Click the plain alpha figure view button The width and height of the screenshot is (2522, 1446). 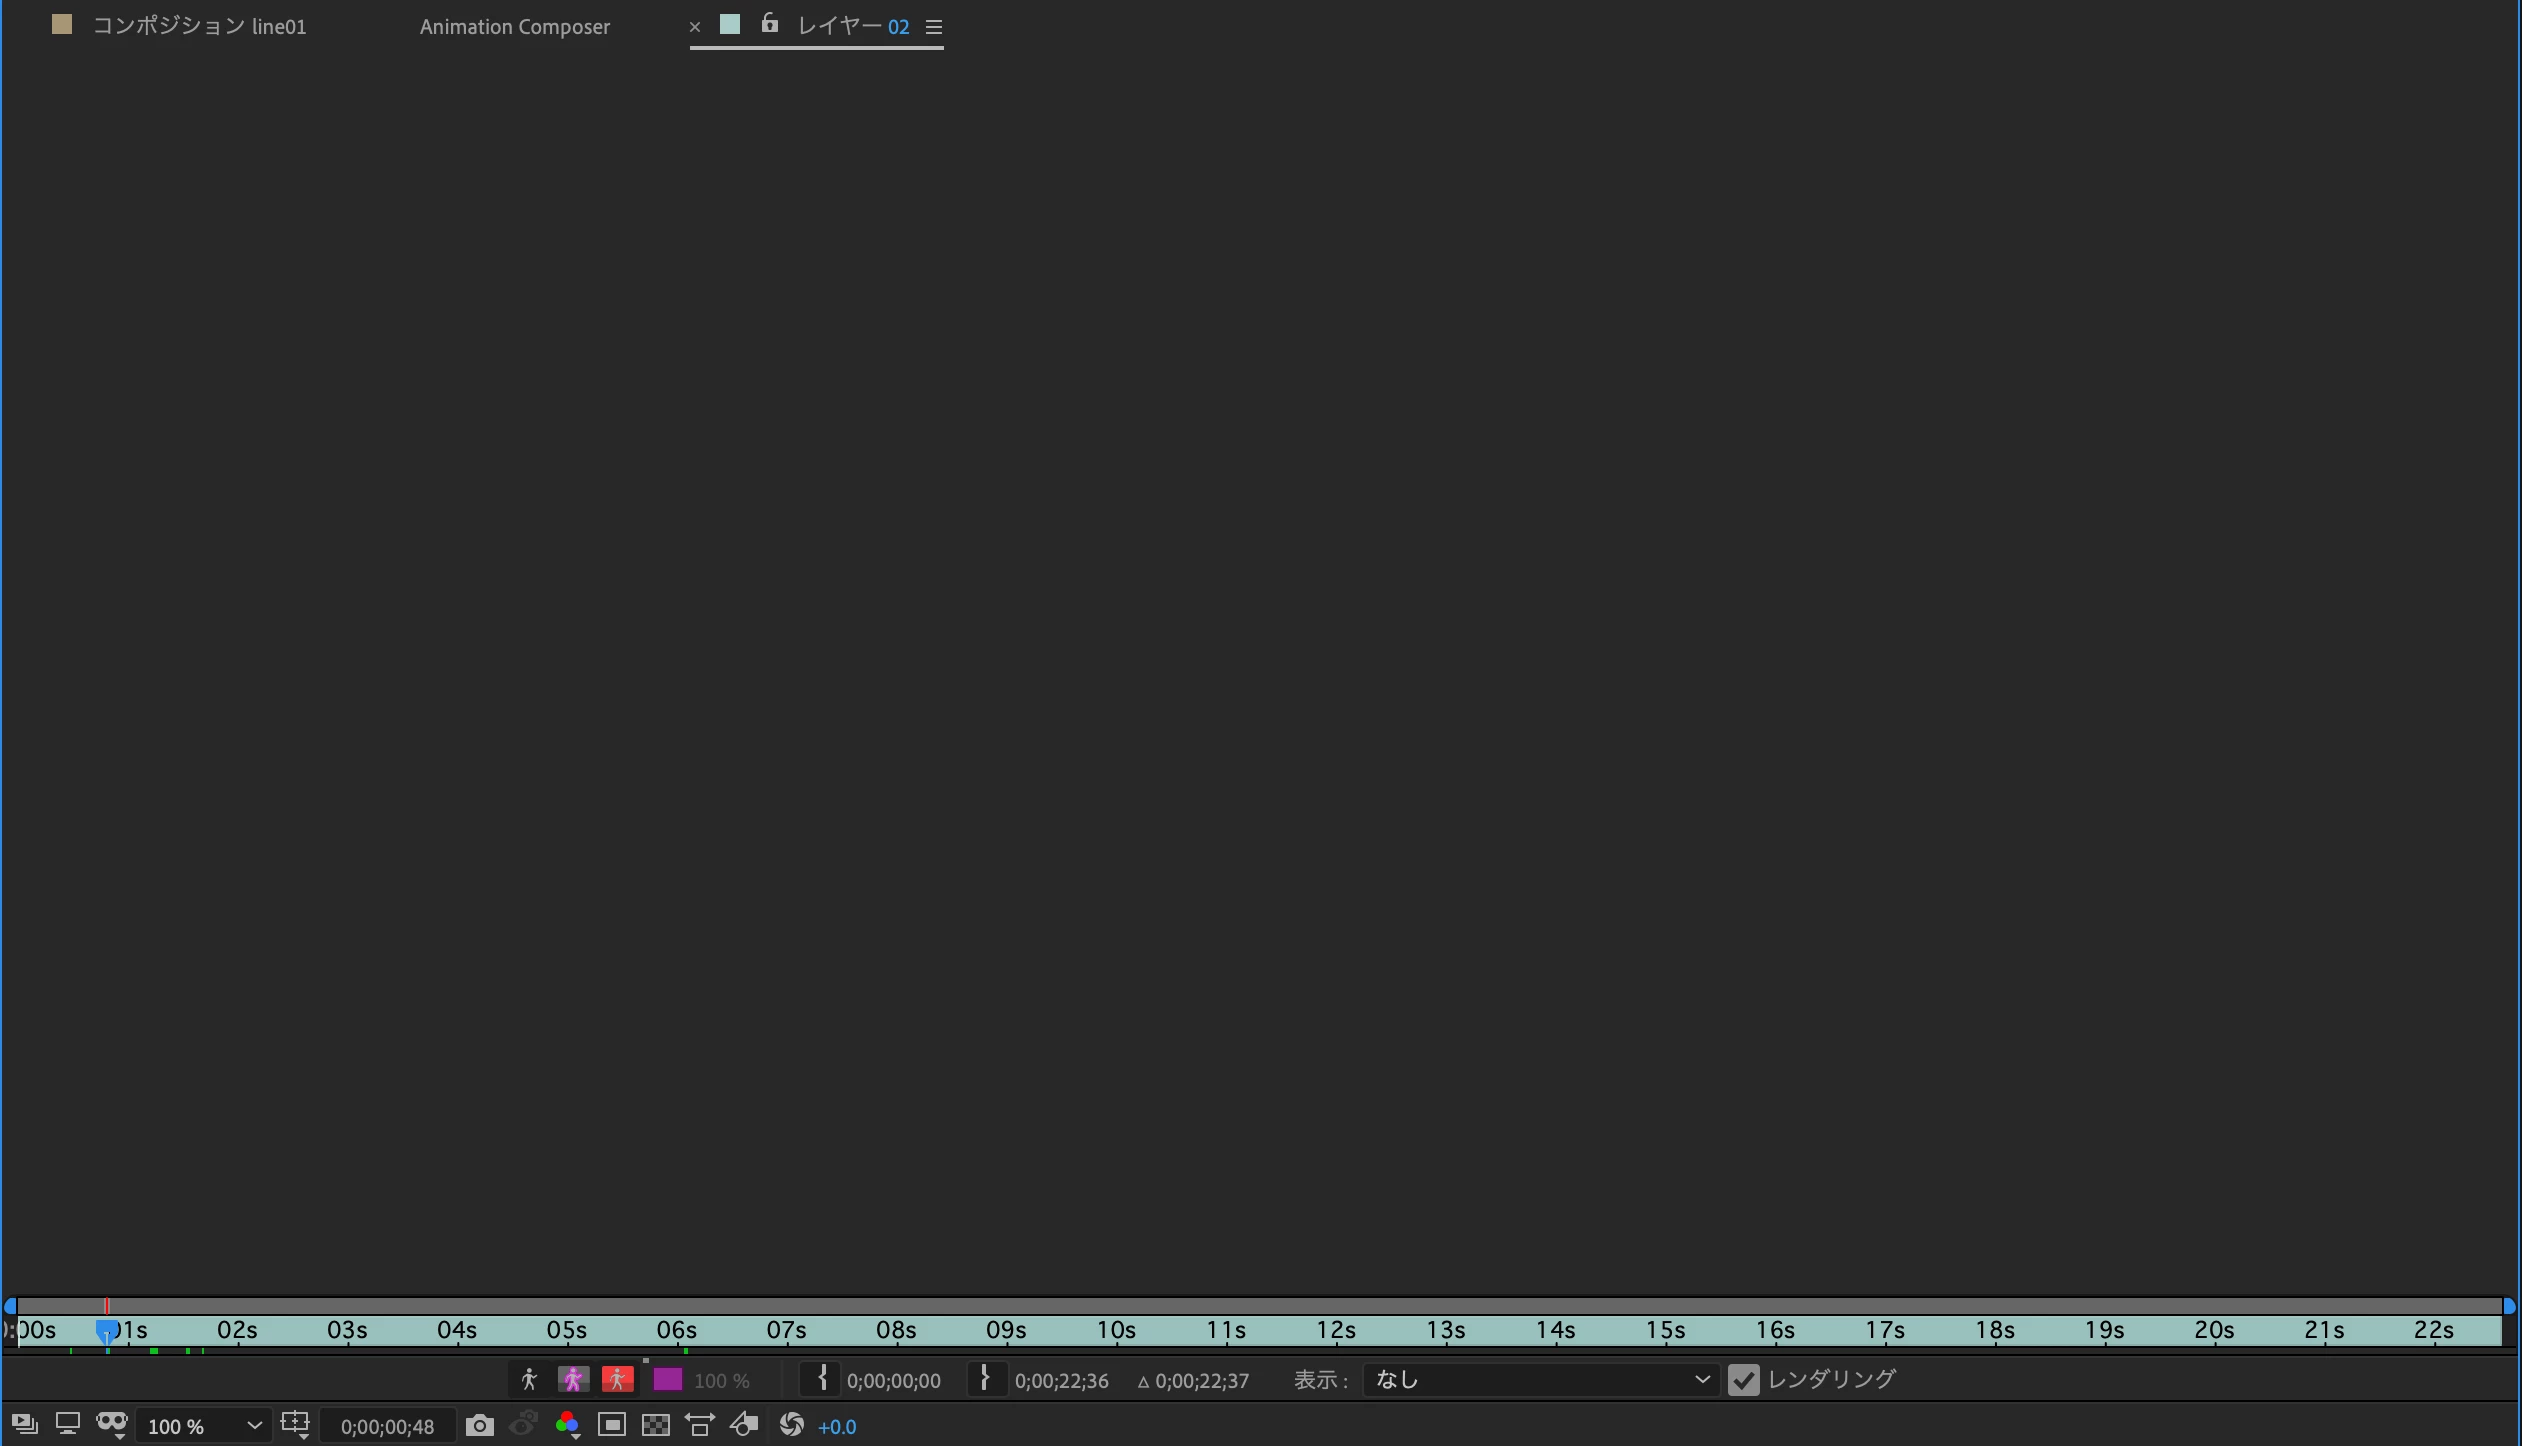pos(529,1380)
